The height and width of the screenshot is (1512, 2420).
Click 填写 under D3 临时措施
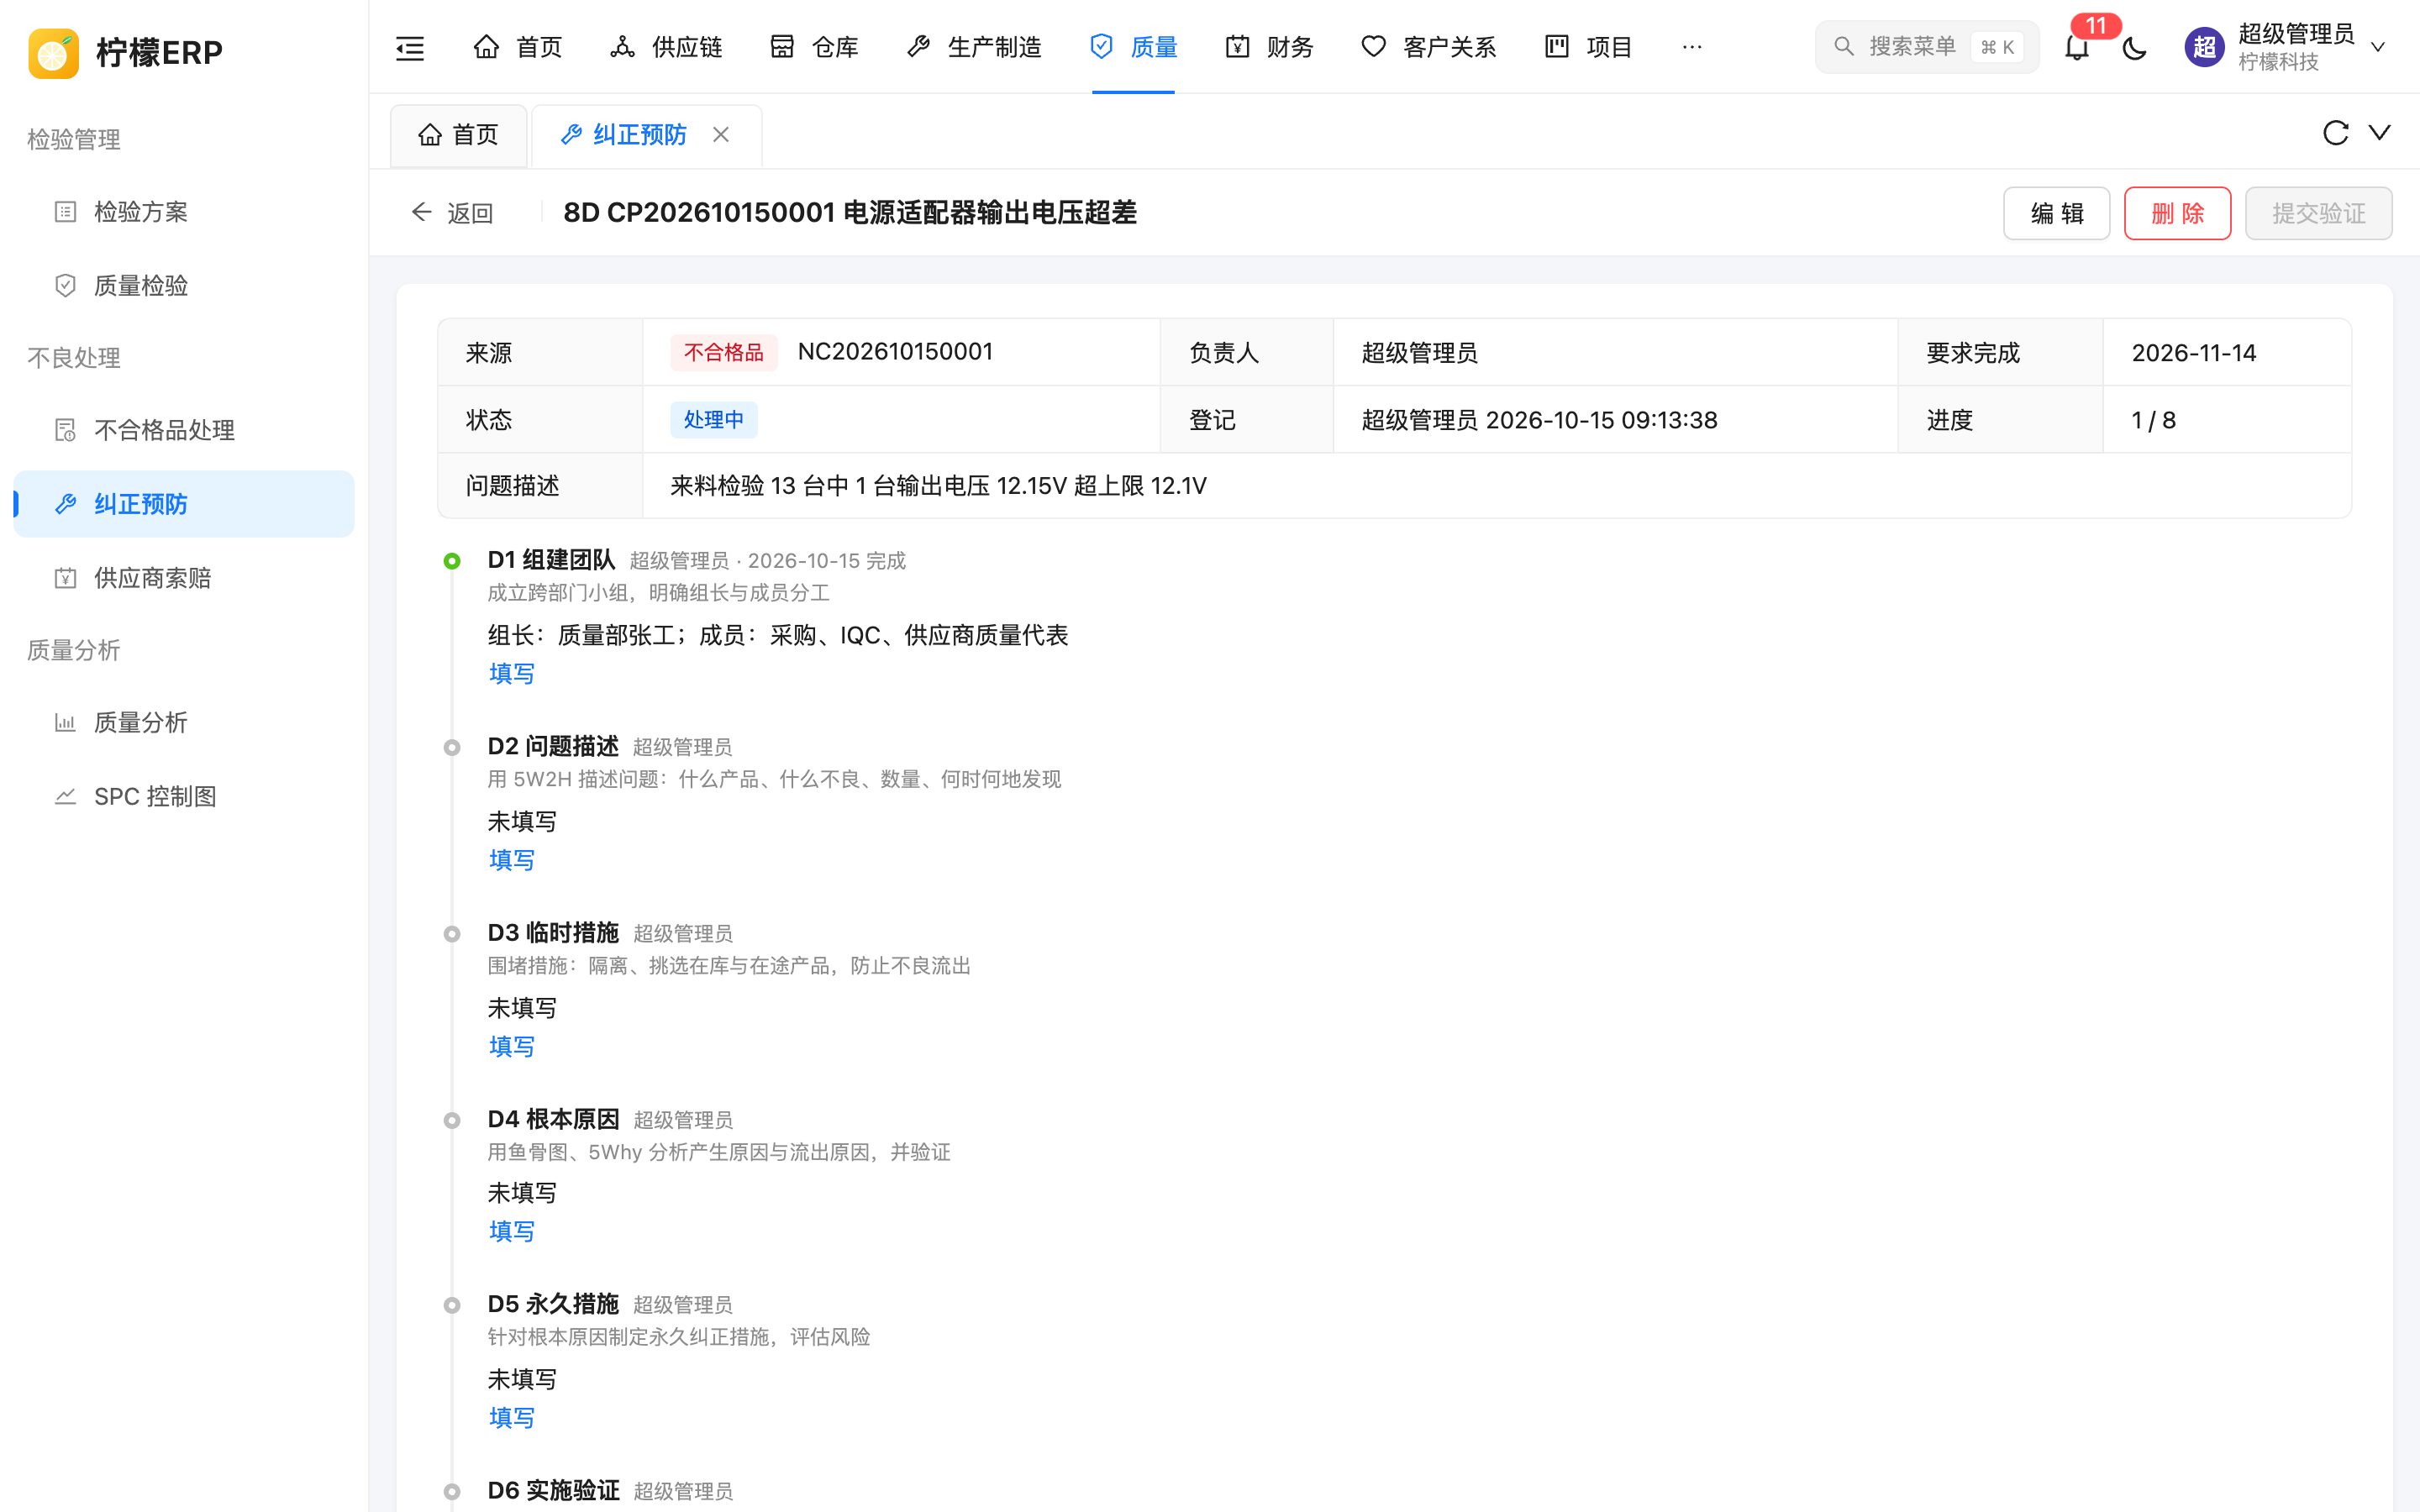coord(511,1046)
